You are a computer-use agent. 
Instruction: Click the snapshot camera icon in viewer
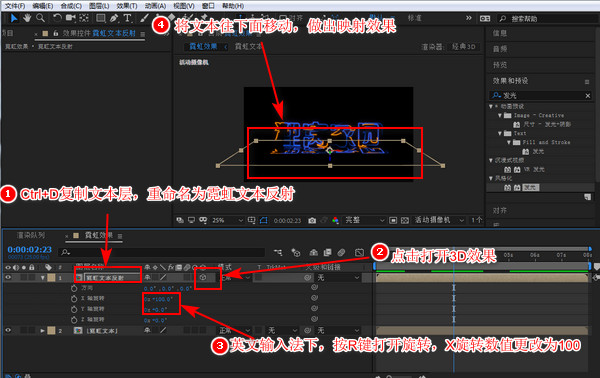tap(312, 220)
